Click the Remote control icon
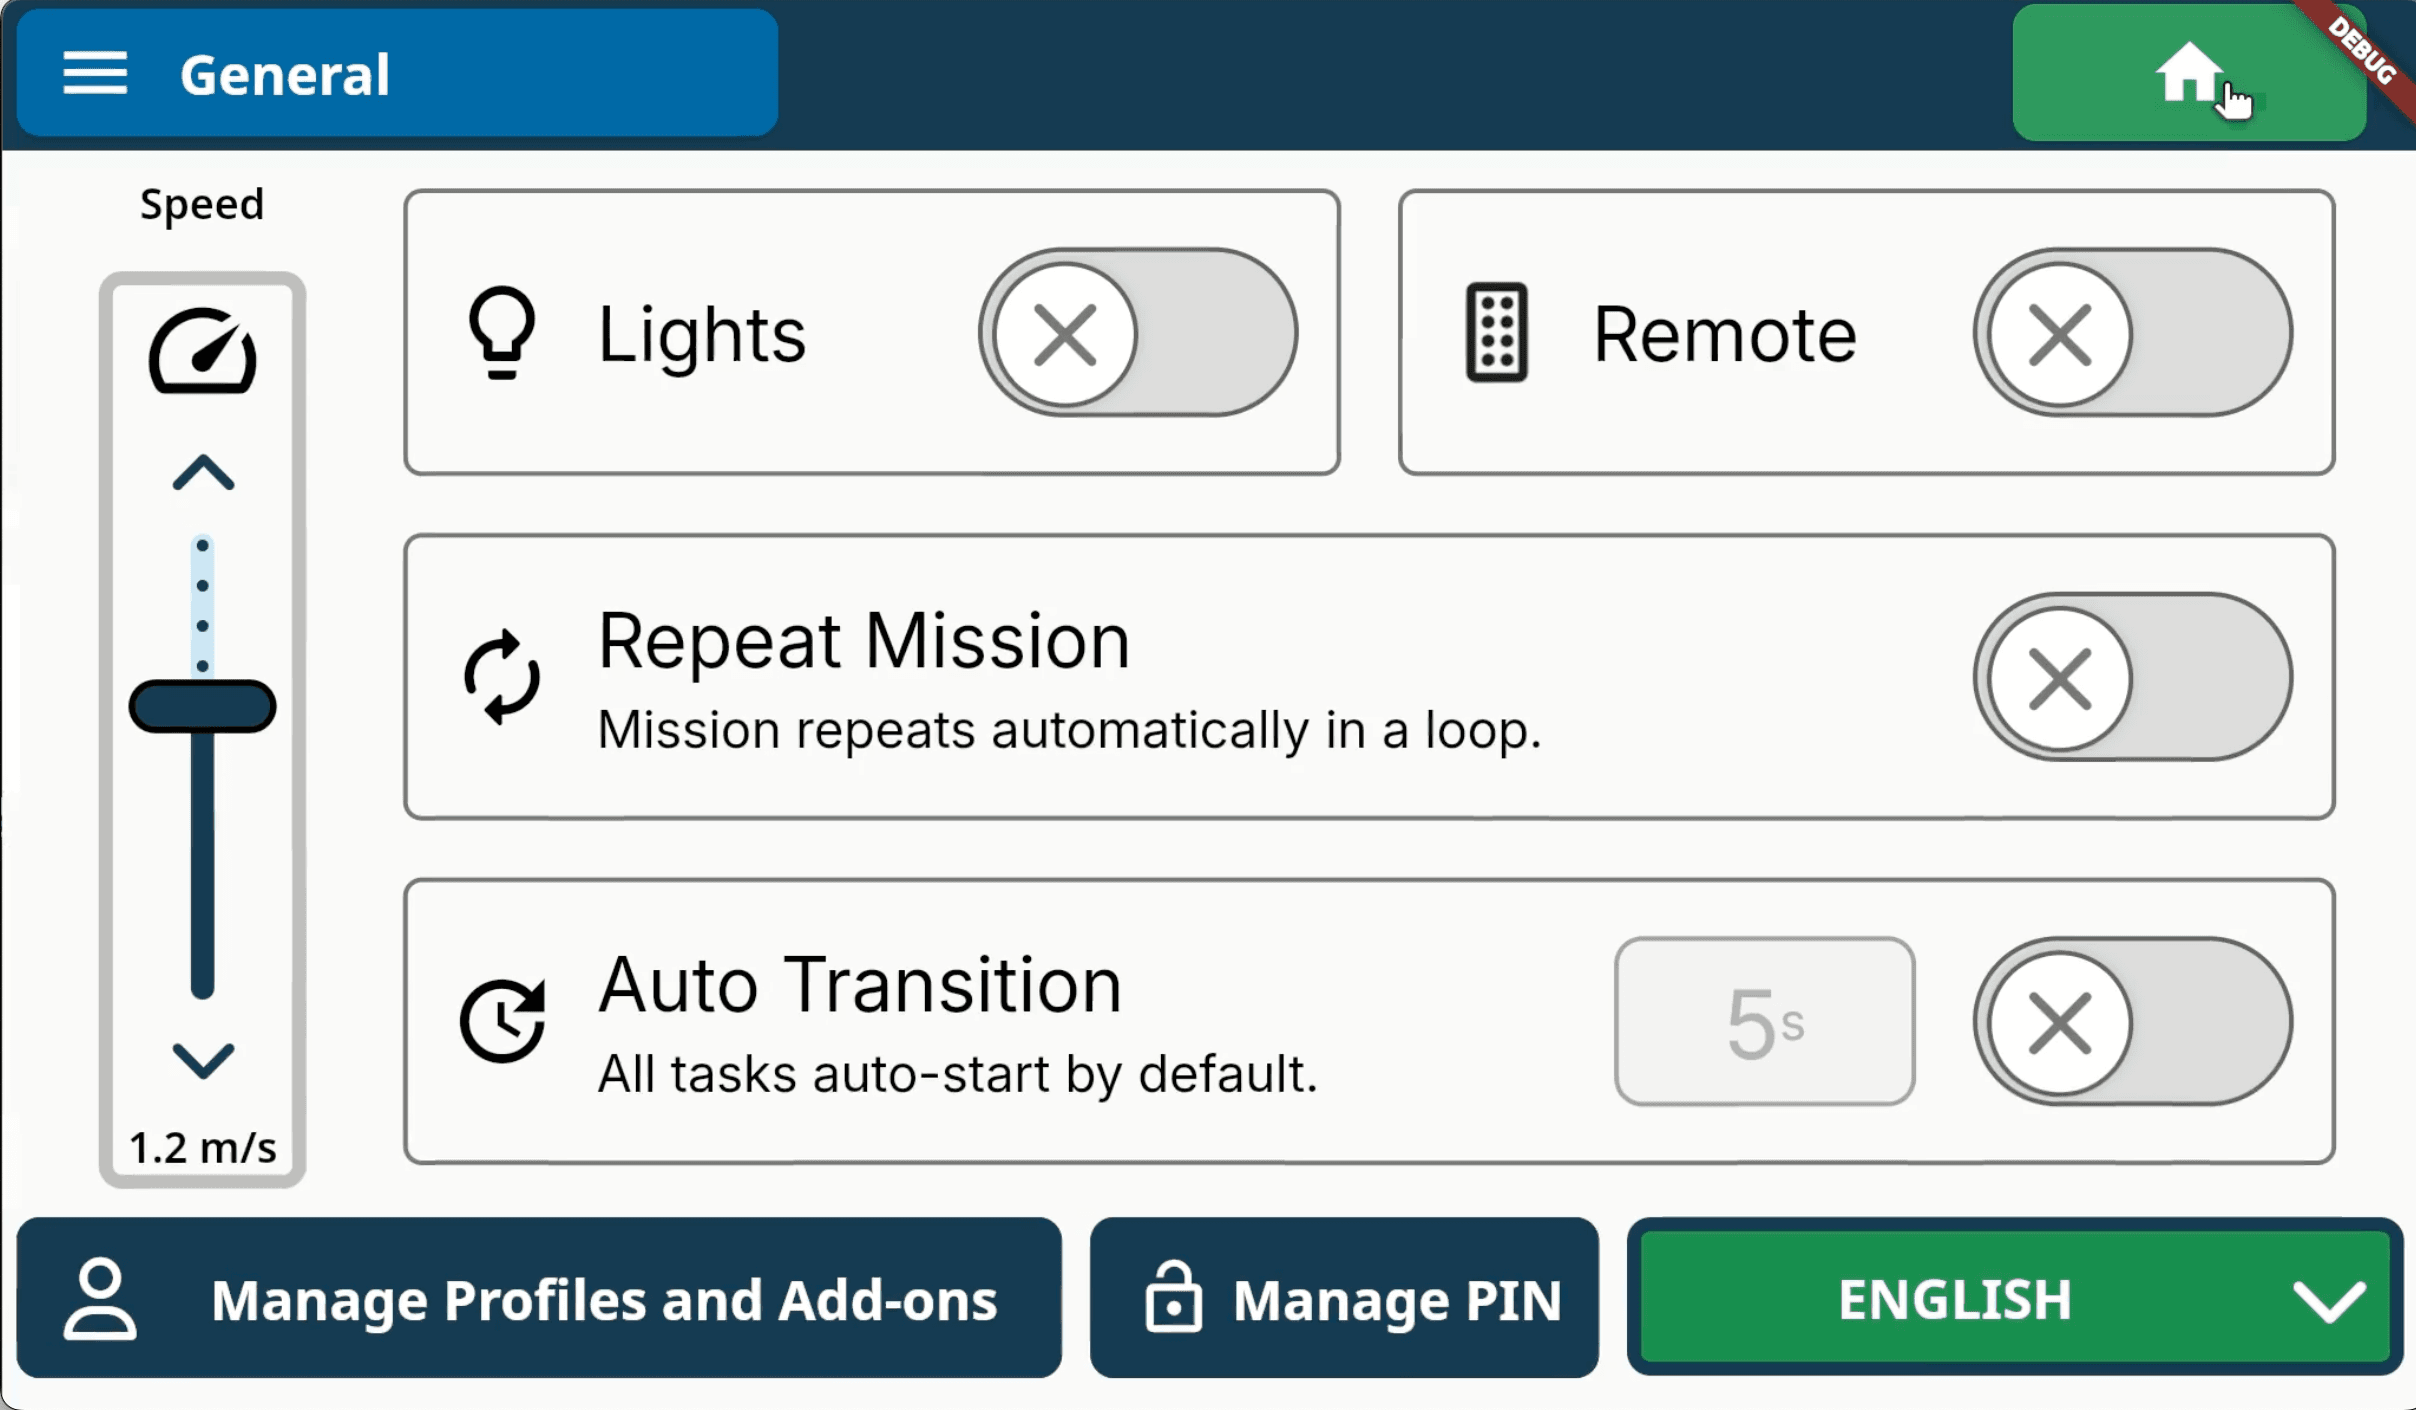This screenshot has height=1410, width=2416. click(x=1496, y=333)
